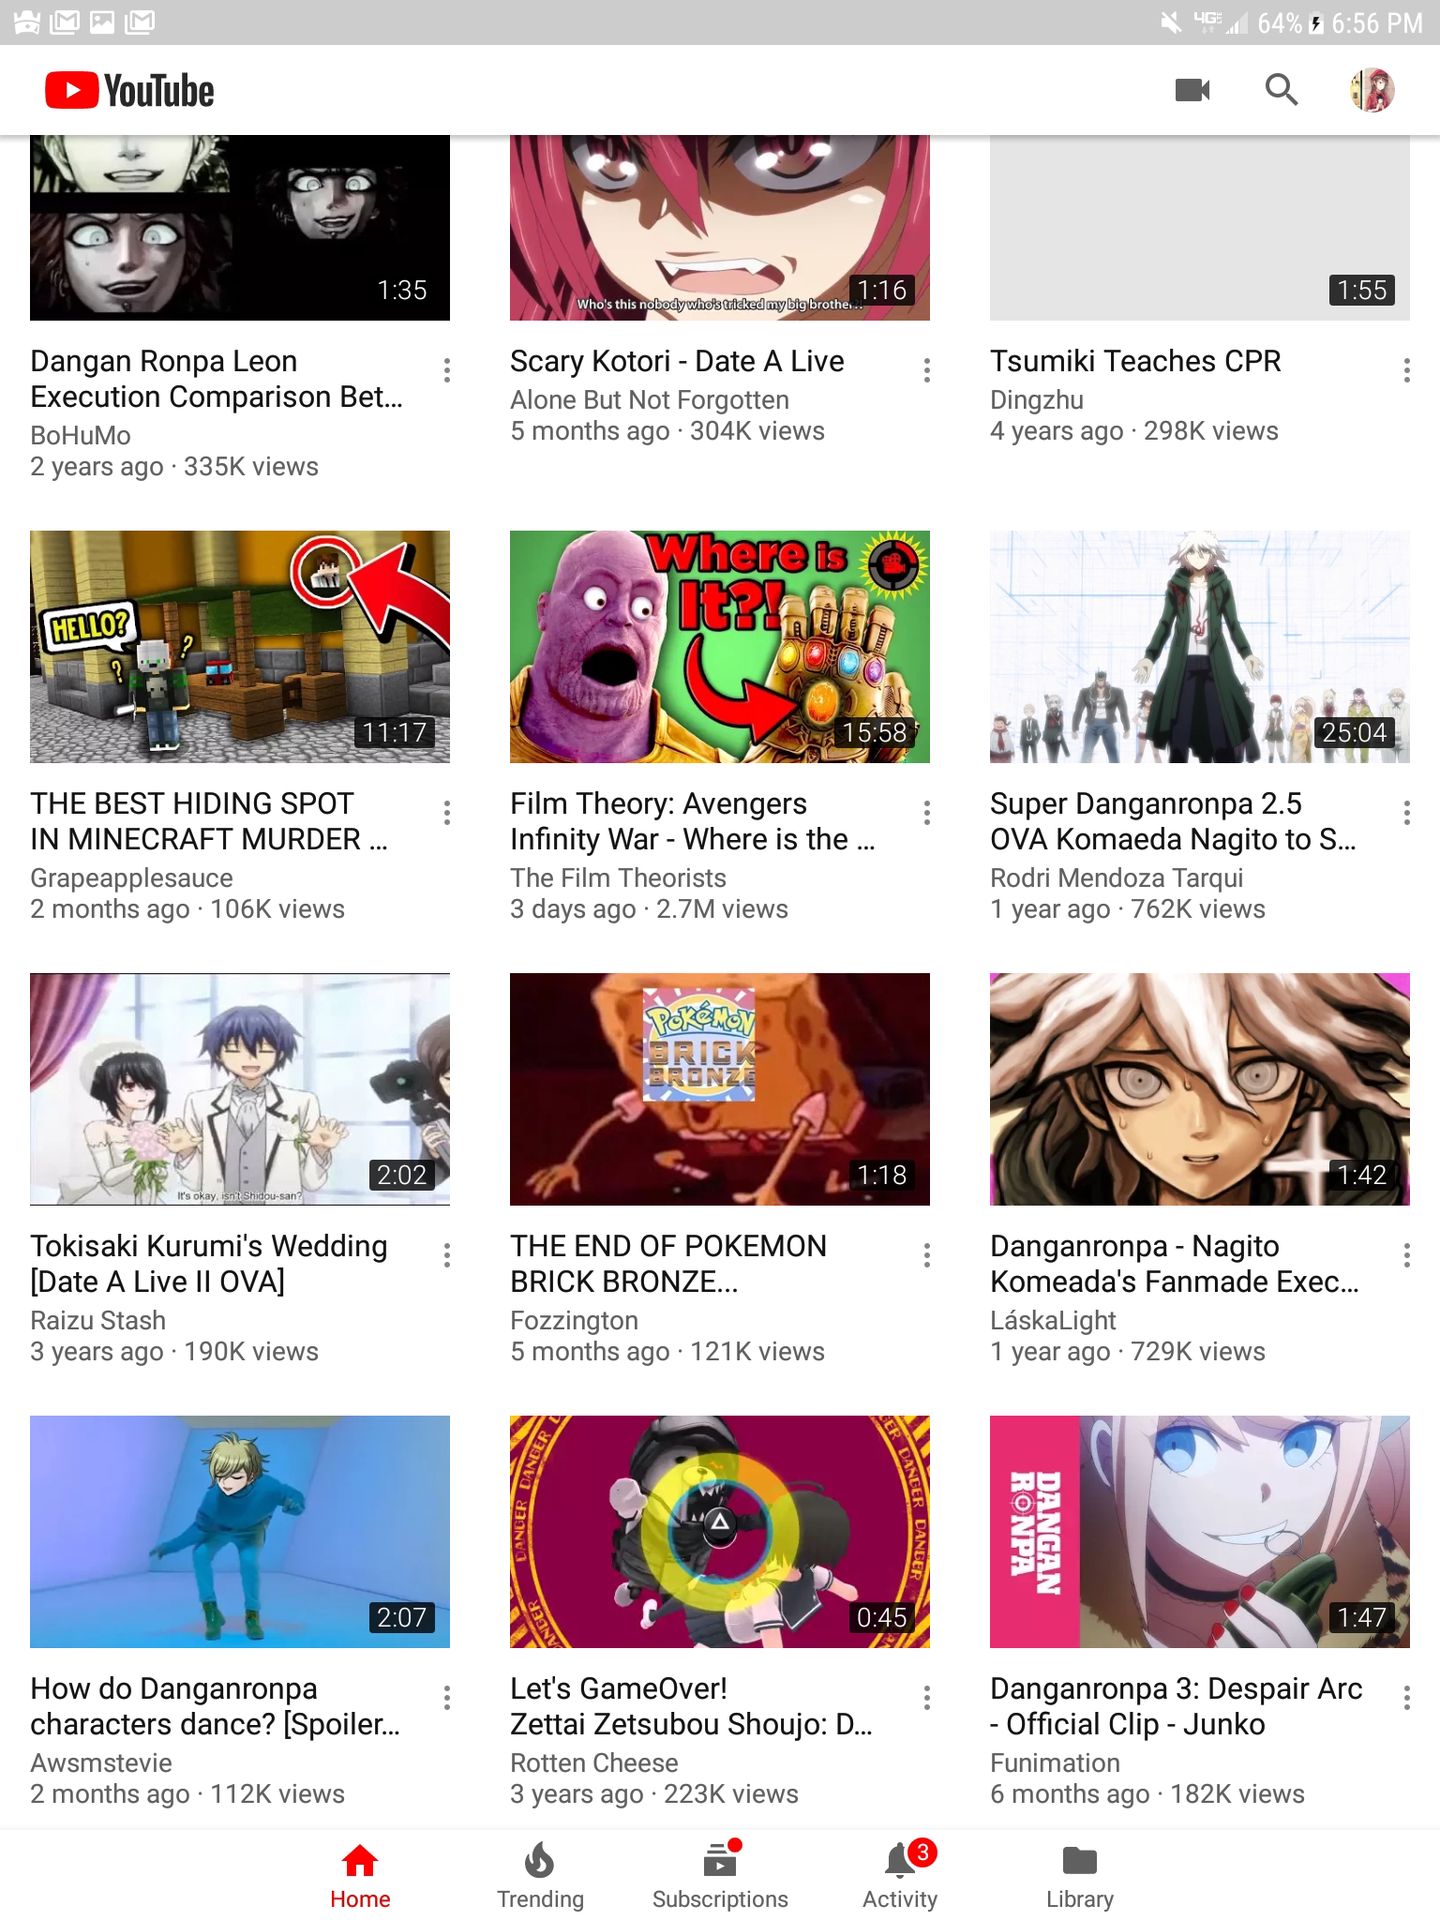Play the Super Danganronpa 2.5 OVA thumbnail

(1200, 647)
